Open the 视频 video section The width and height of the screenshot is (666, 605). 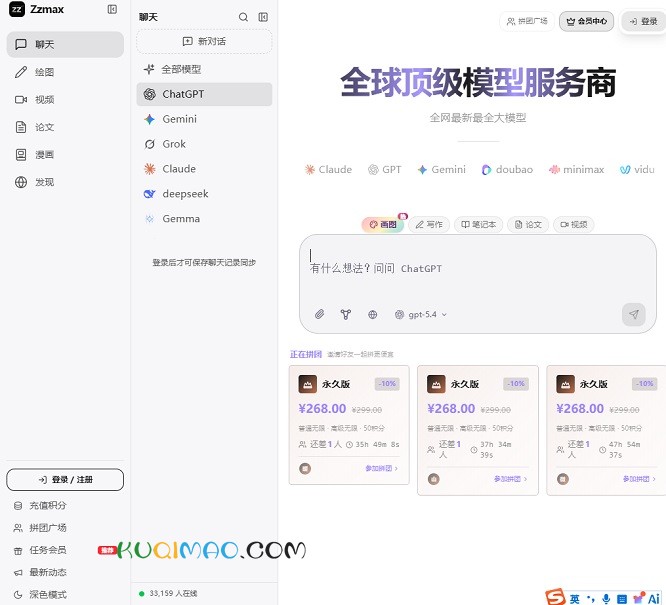tap(65, 99)
